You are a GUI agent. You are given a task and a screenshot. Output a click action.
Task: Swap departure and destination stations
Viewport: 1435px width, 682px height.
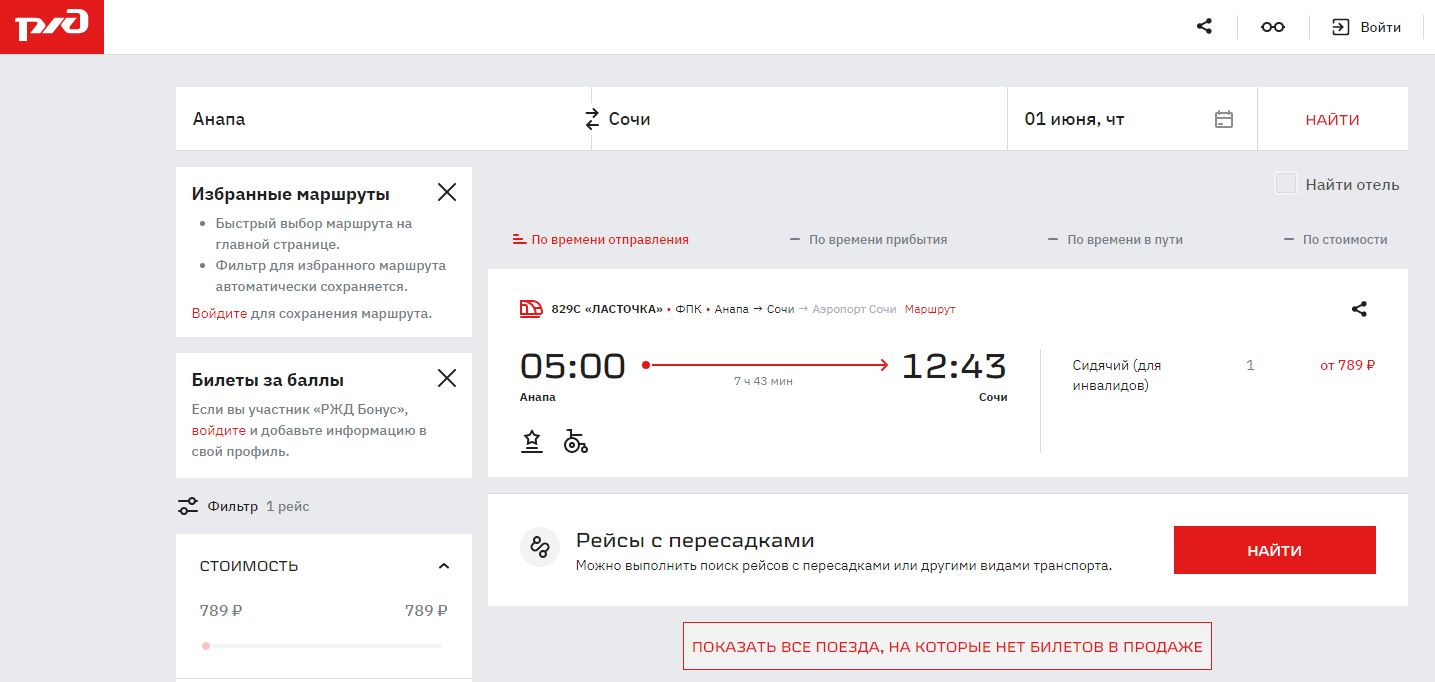(x=592, y=119)
